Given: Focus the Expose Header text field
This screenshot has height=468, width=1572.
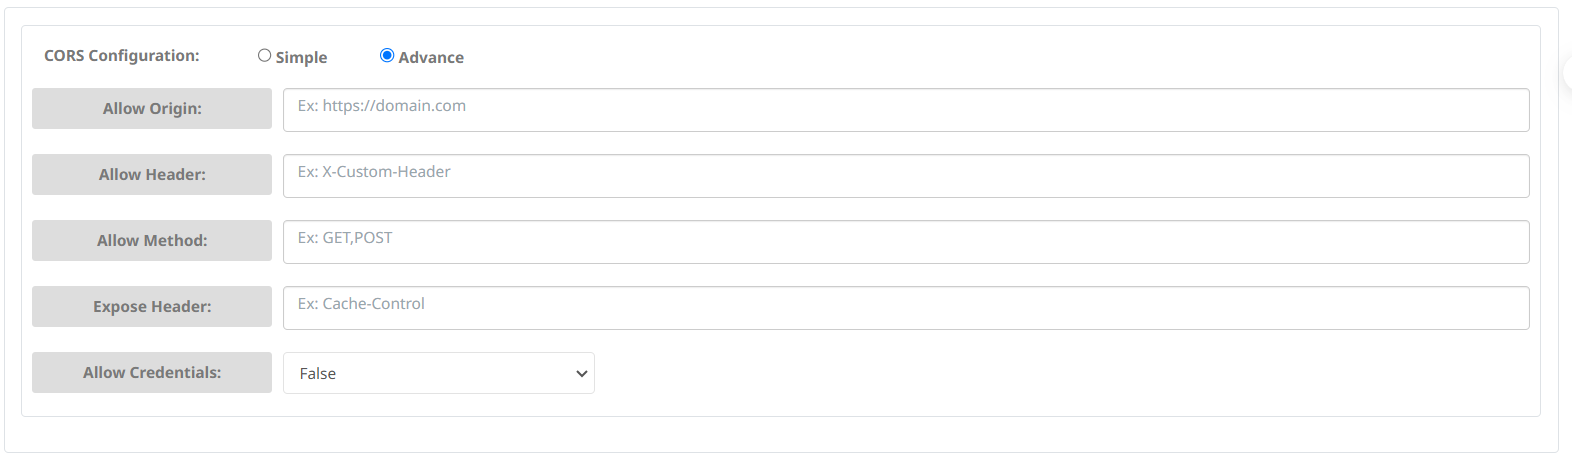Looking at the screenshot, I should point(905,308).
